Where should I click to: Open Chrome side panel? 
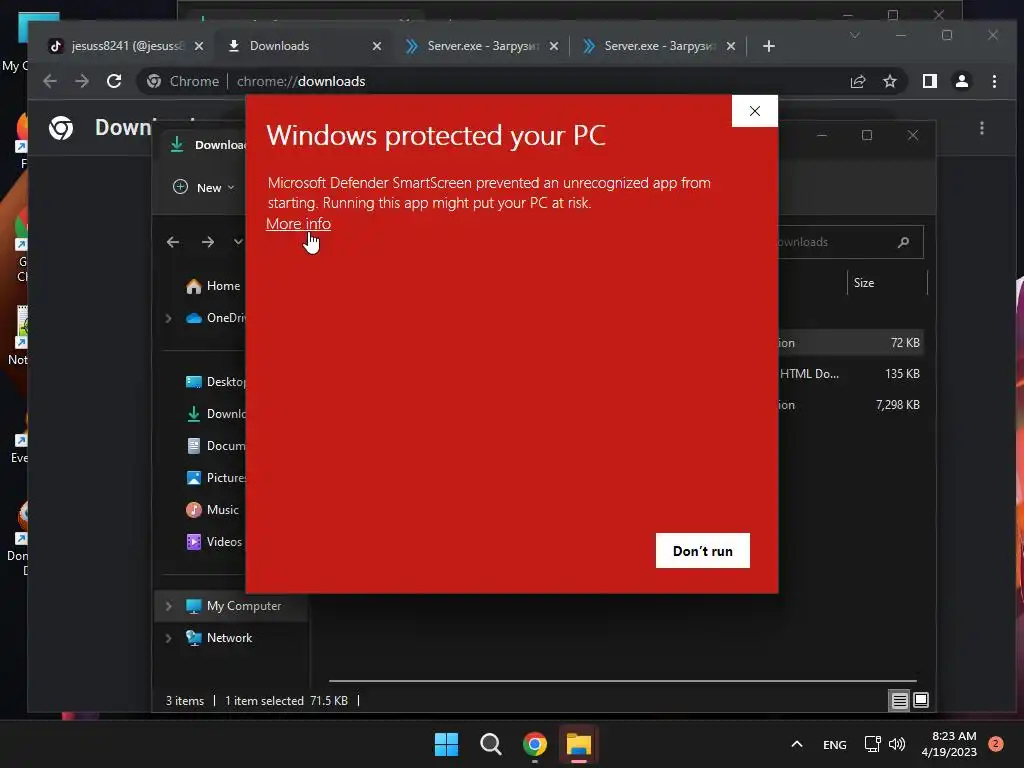click(929, 81)
